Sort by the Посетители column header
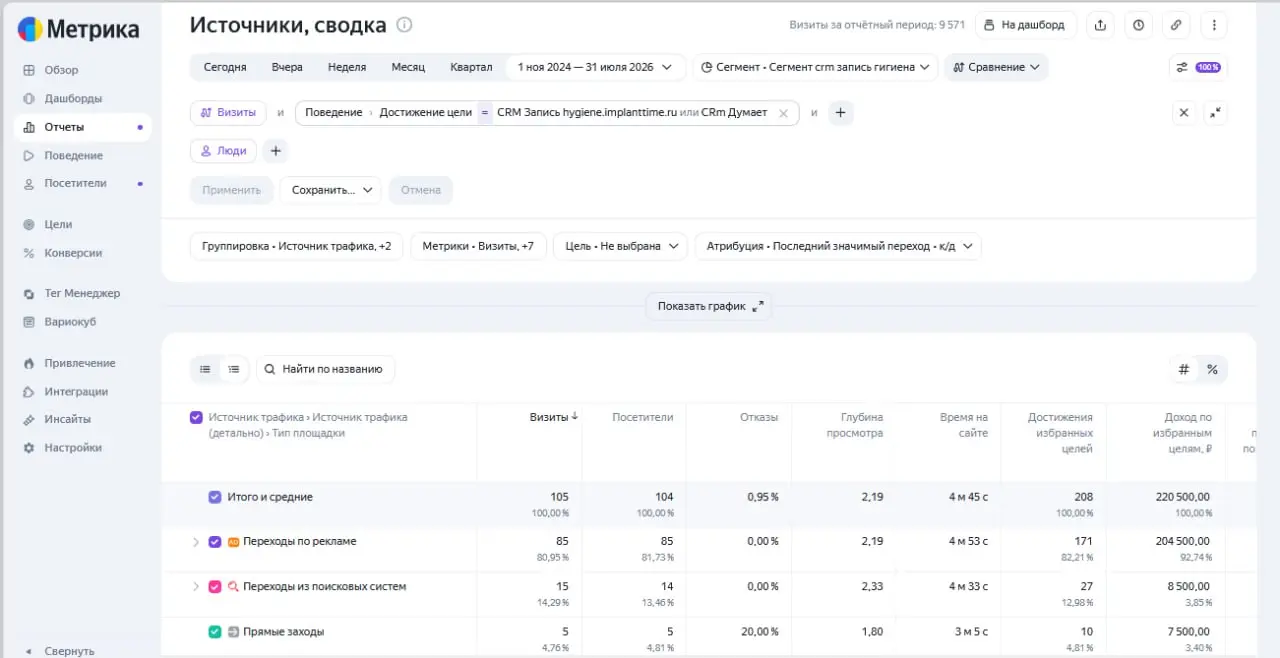 point(642,417)
